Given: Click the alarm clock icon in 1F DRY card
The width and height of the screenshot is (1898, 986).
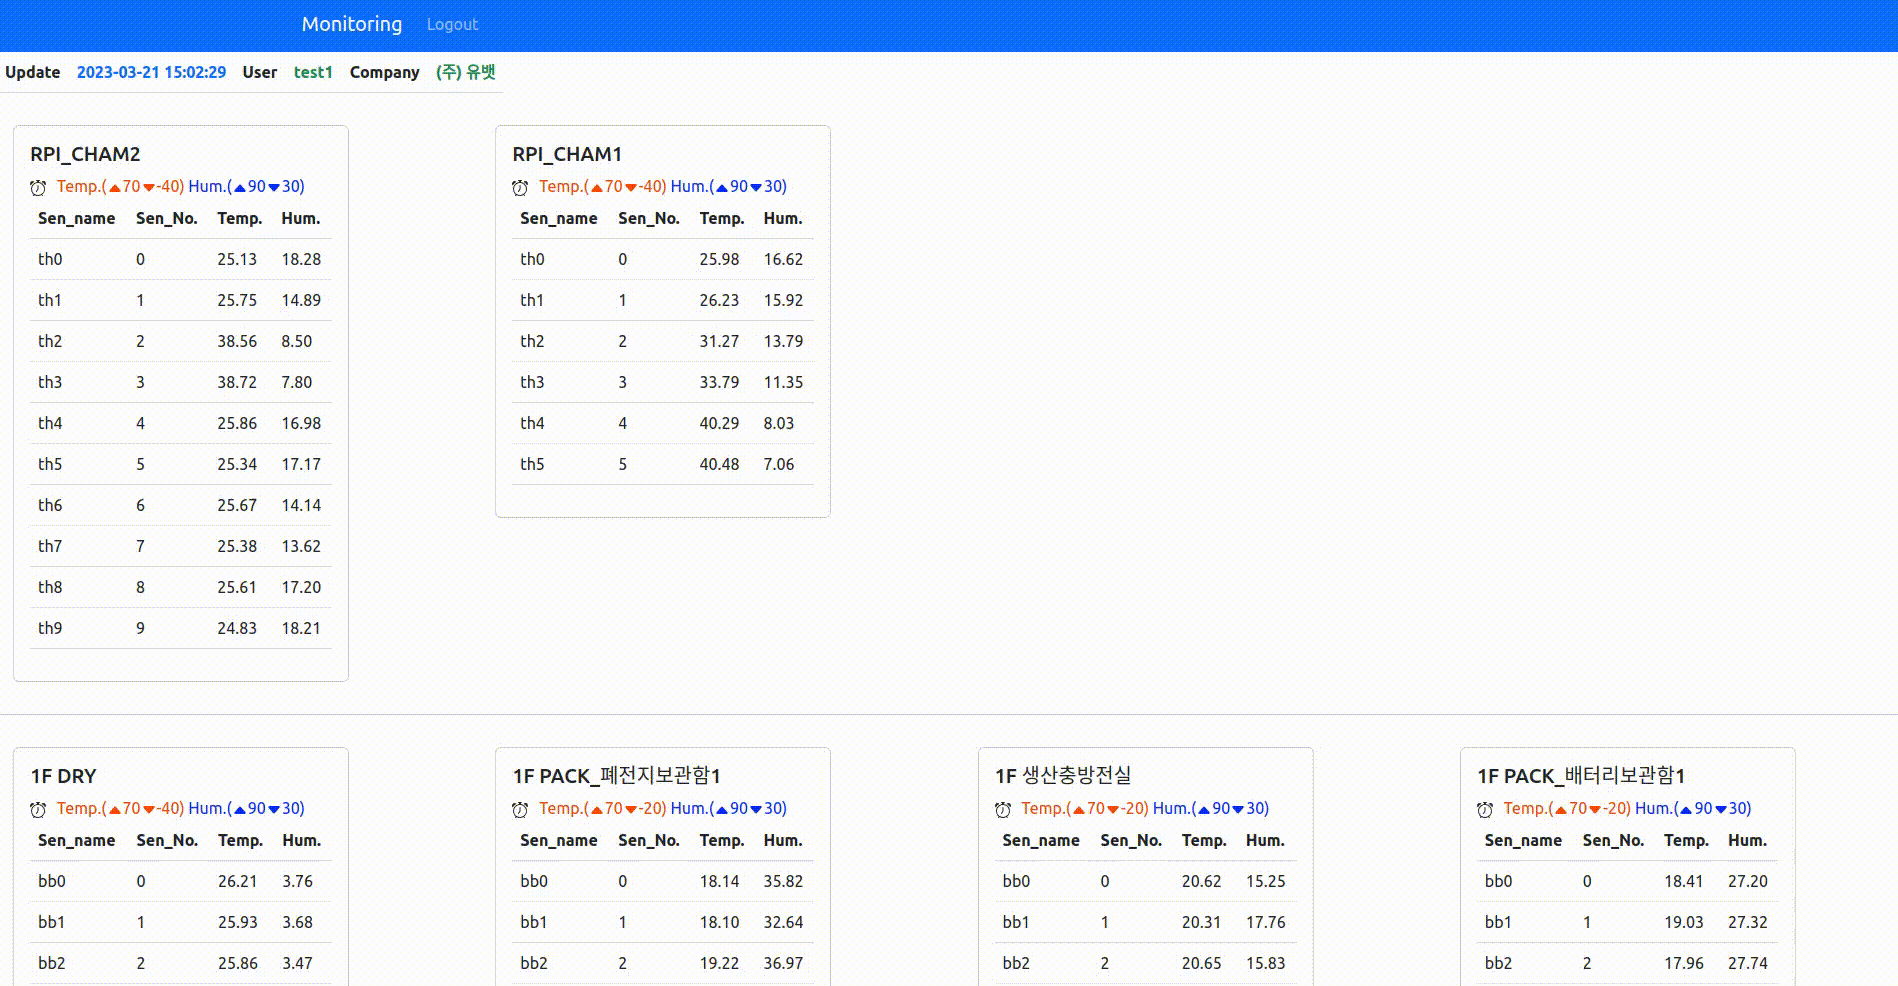Looking at the screenshot, I should 38,809.
